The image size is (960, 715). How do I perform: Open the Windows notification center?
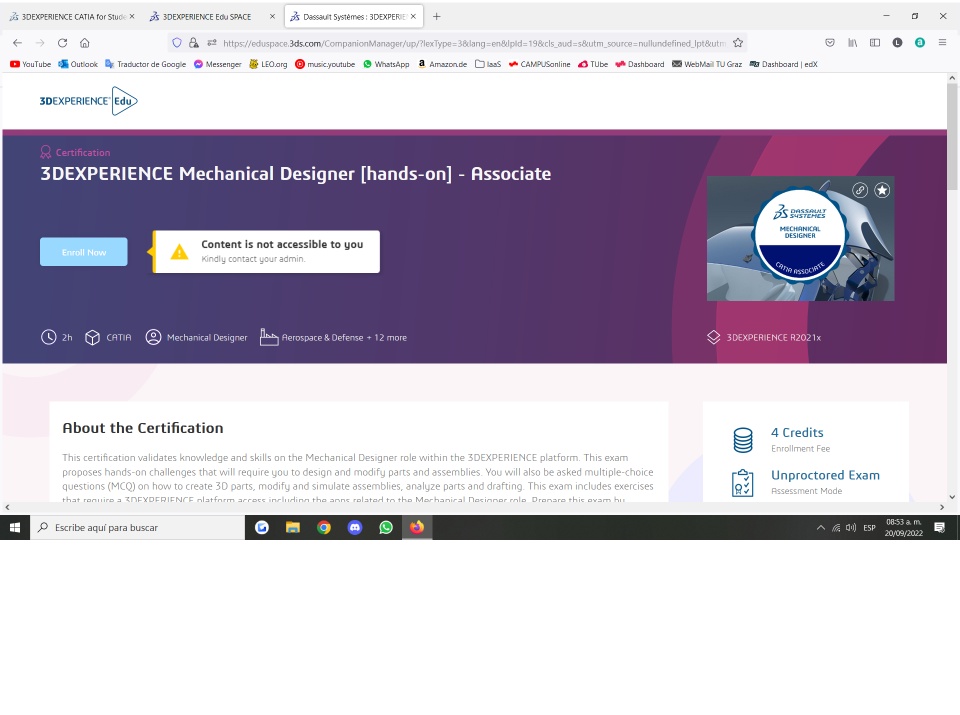(x=940, y=528)
